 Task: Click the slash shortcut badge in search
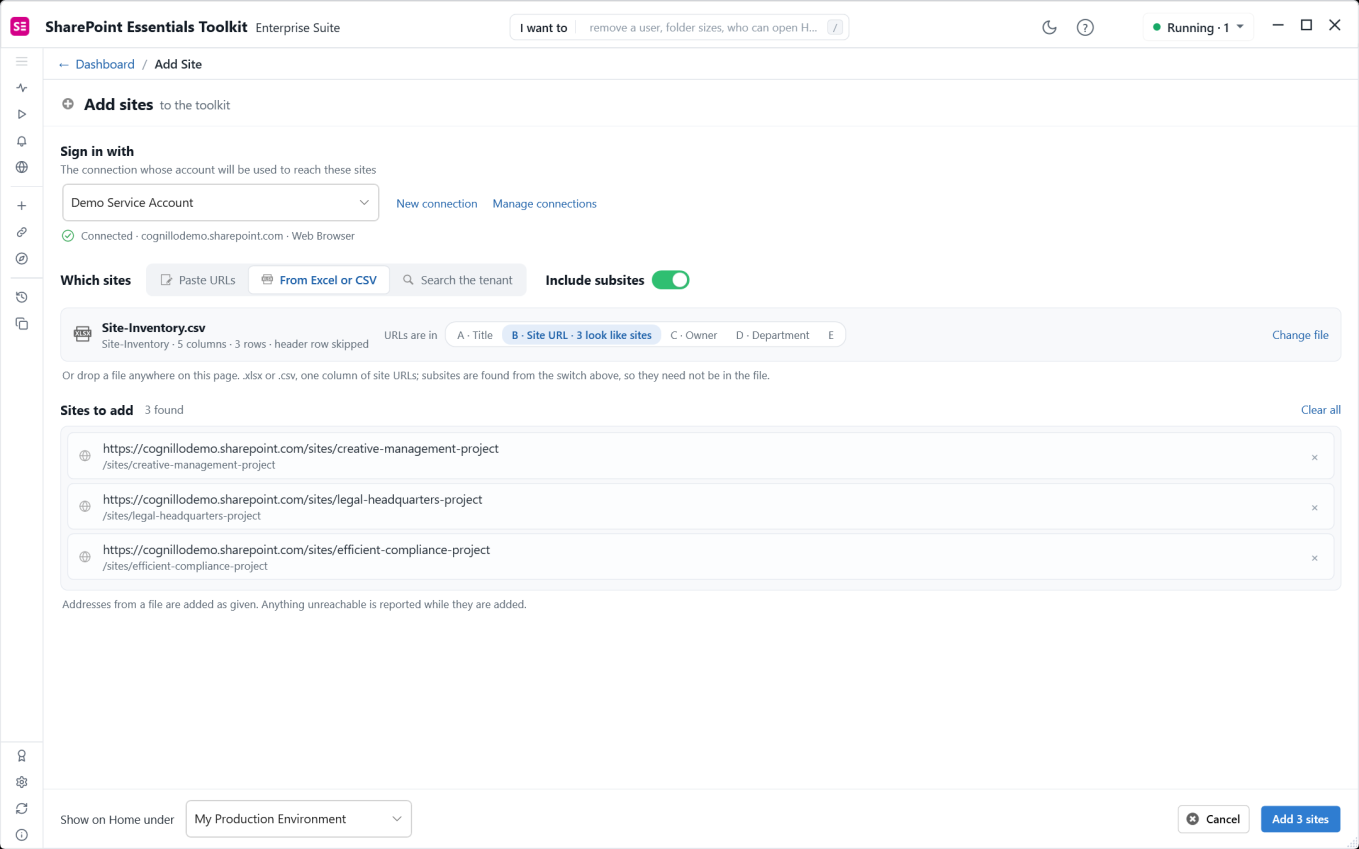tap(835, 28)
